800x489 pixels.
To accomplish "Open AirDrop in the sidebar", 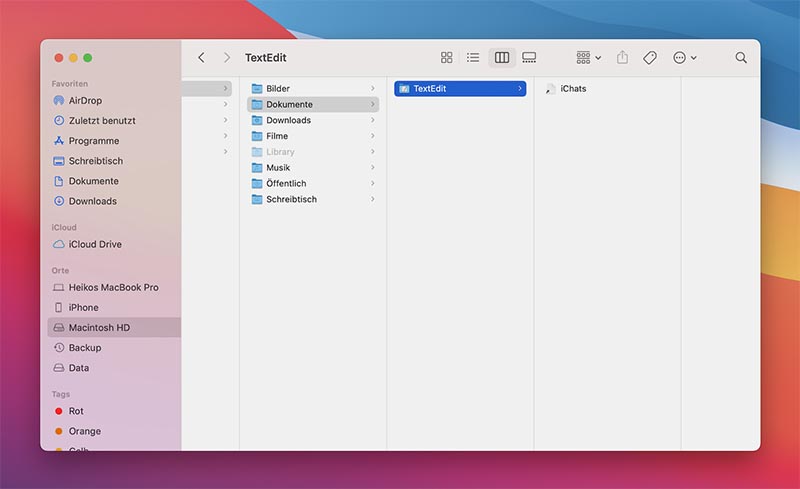I will coord(85,101).
